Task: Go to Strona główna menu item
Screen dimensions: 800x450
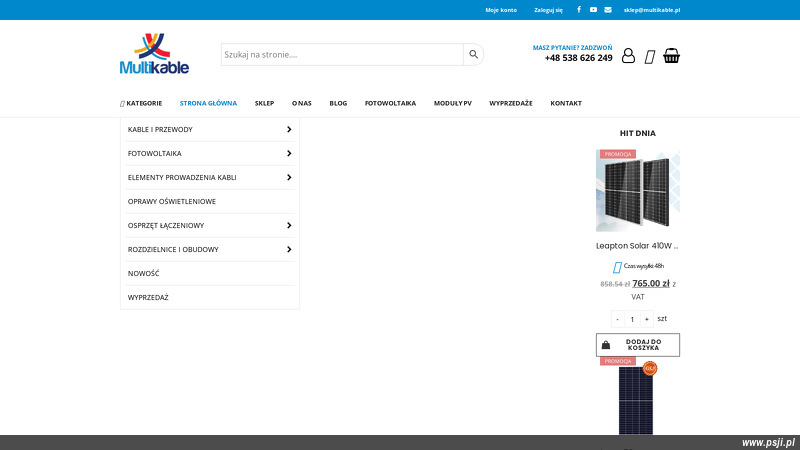Action: [x=208, y=103]
